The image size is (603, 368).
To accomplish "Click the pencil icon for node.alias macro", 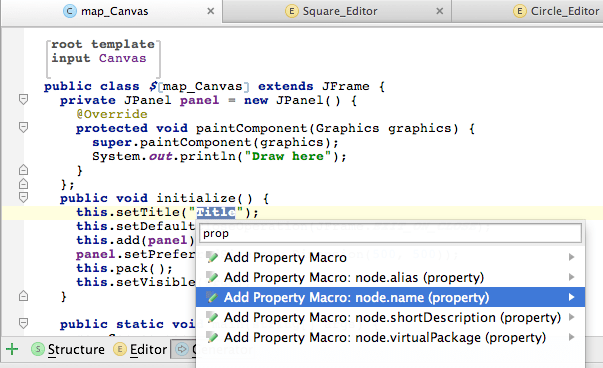I will pyautogui.click(x=212, y=277).
